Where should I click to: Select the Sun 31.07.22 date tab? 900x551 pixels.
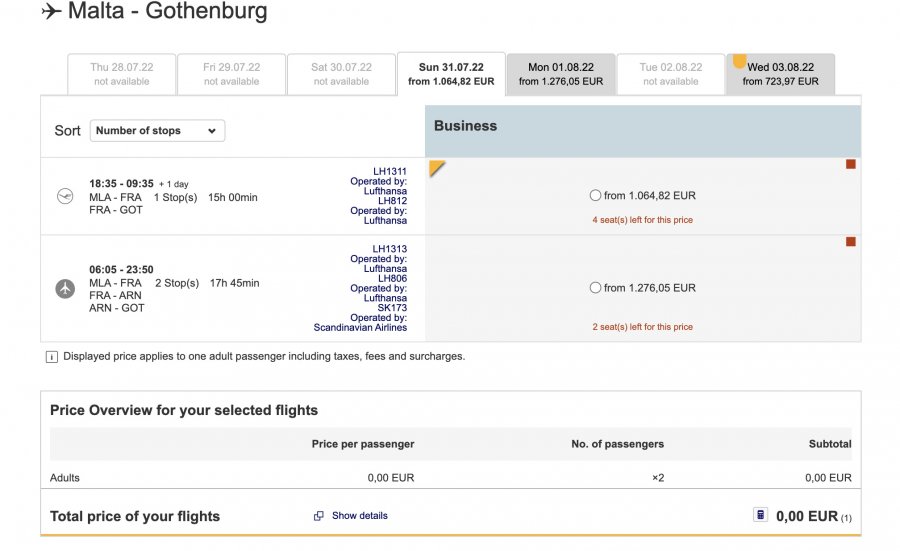pyautogui.click(x=451, y=74)
